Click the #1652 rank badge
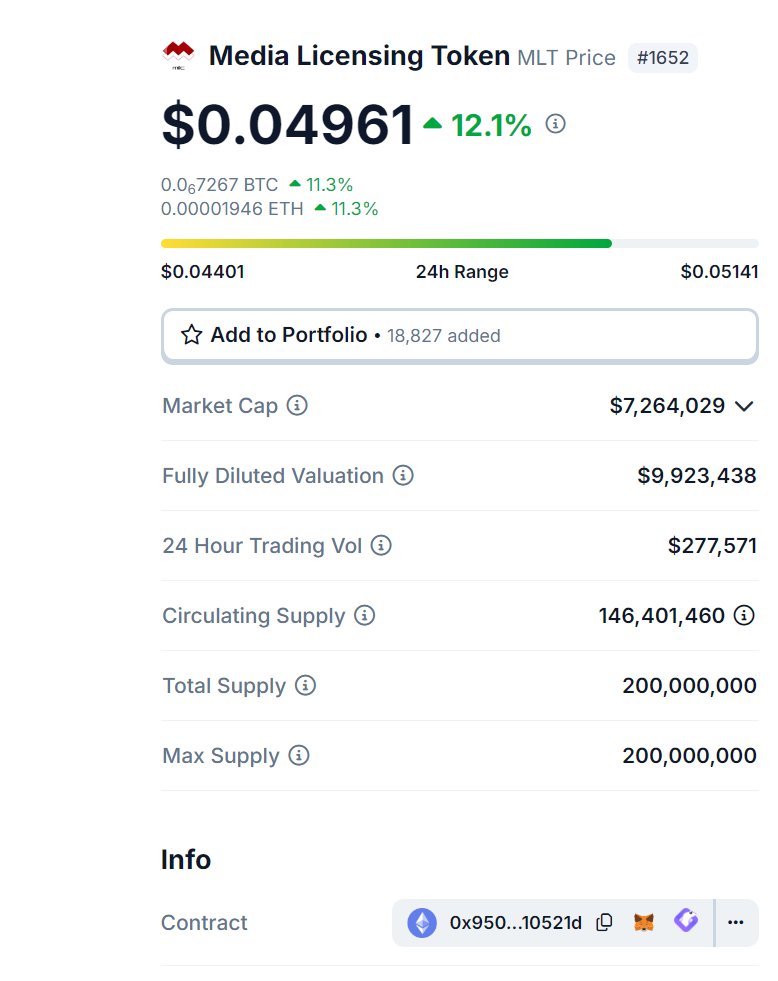Viewport: 778px width, 981px height. click(x=662, y=58)
